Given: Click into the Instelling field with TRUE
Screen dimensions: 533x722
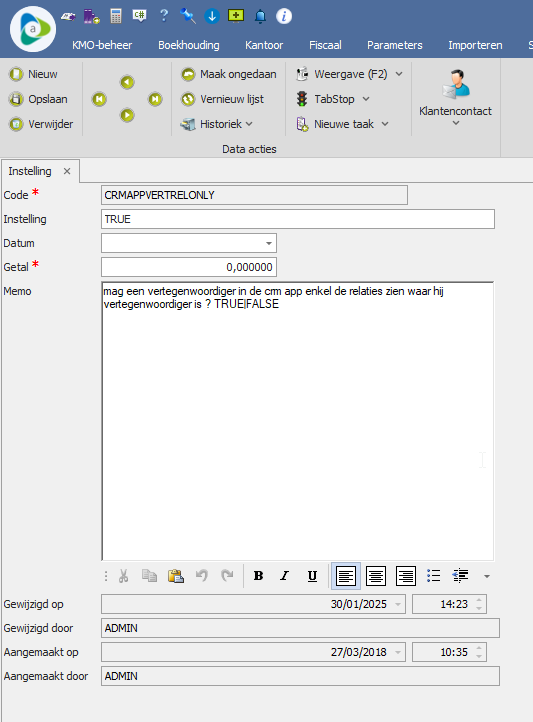Looking at the screenshot, I should 298,219.
